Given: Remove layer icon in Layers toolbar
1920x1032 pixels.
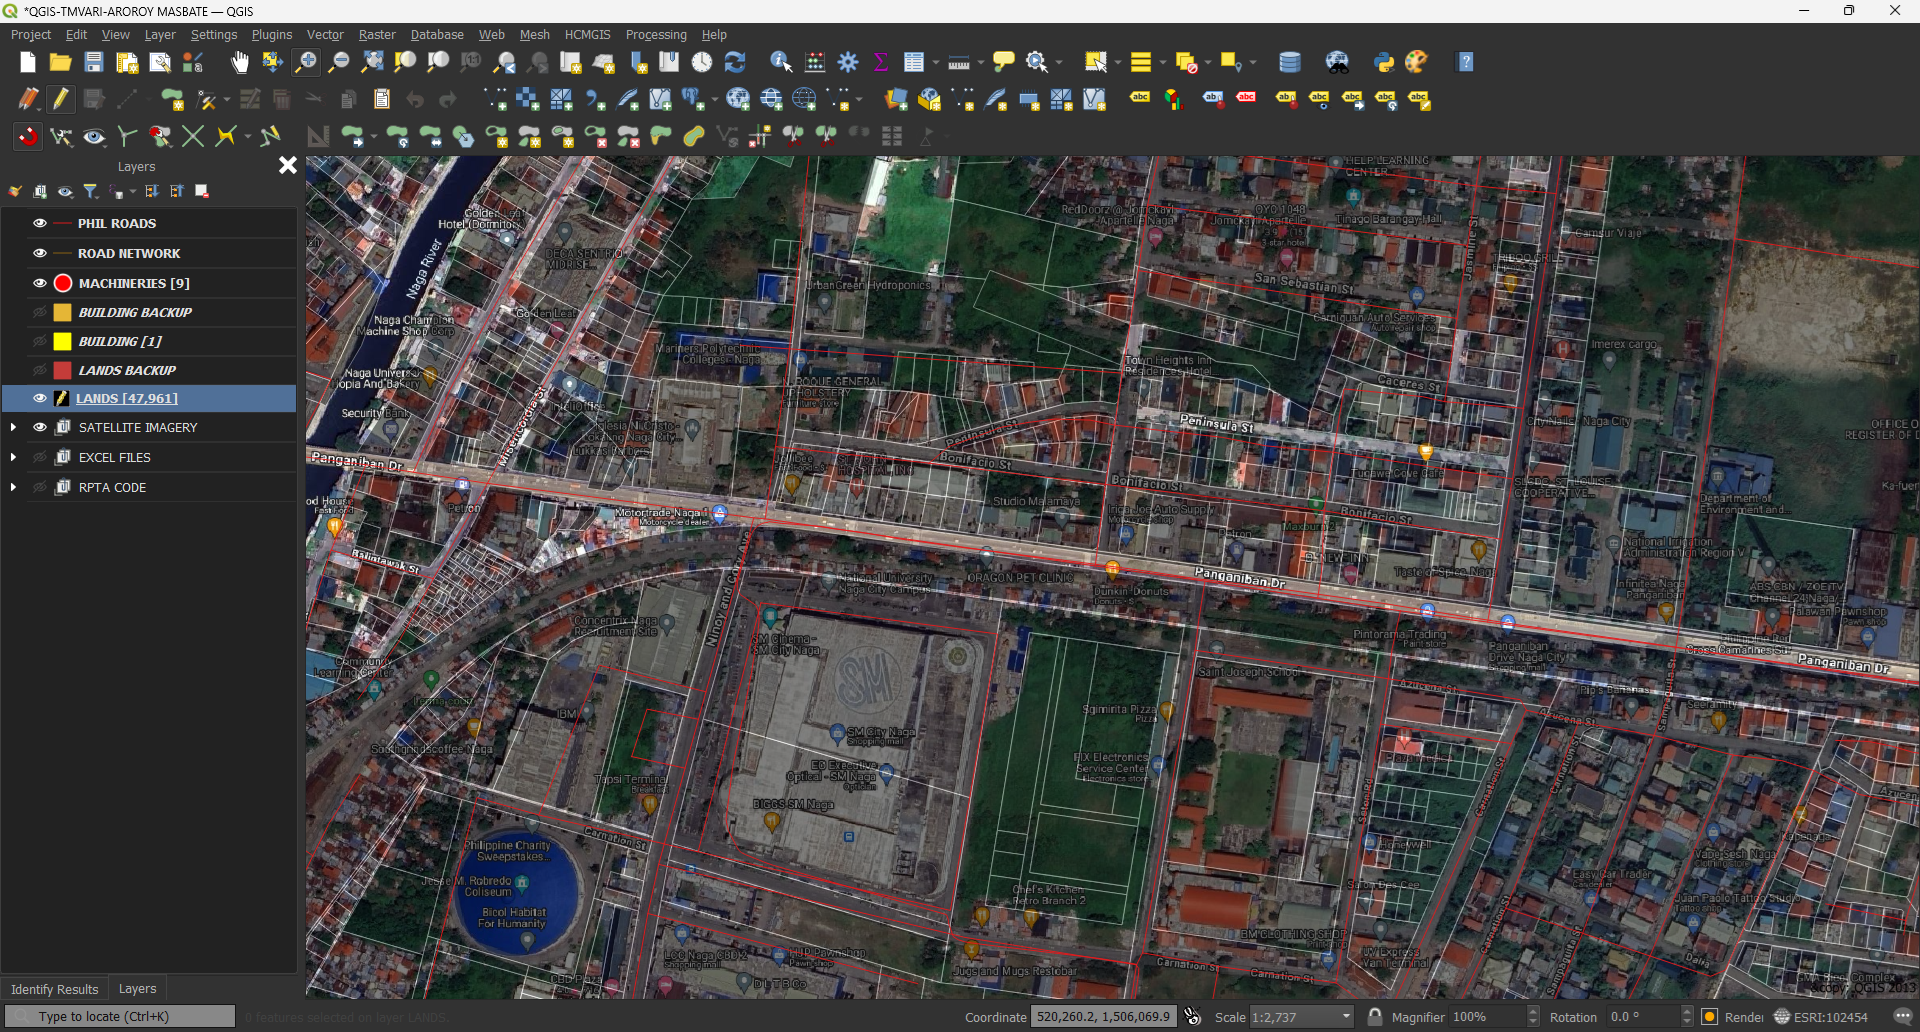Looking at the screenshot, I should pyautogui.click(x=202, y=191).
